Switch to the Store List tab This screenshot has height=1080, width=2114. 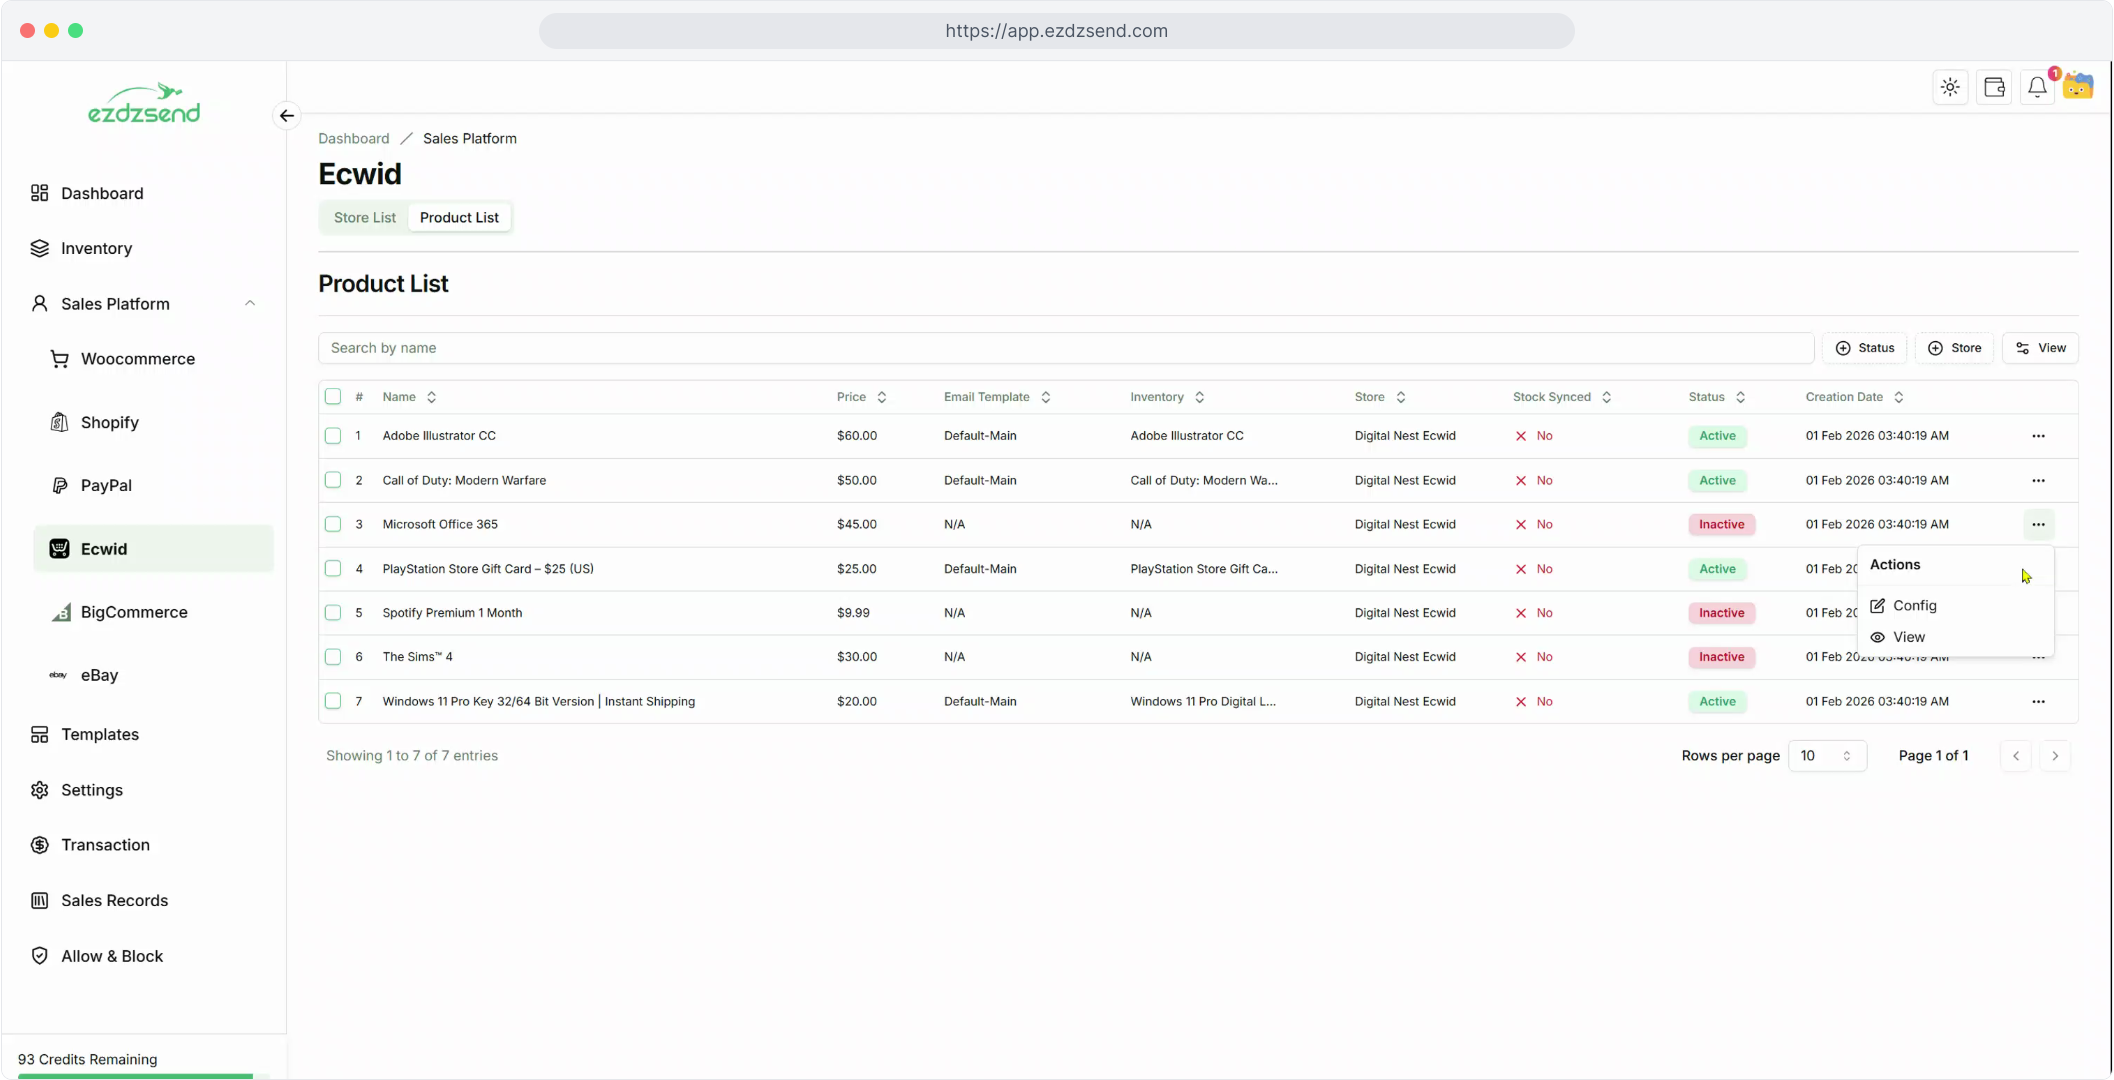point(364,218)
